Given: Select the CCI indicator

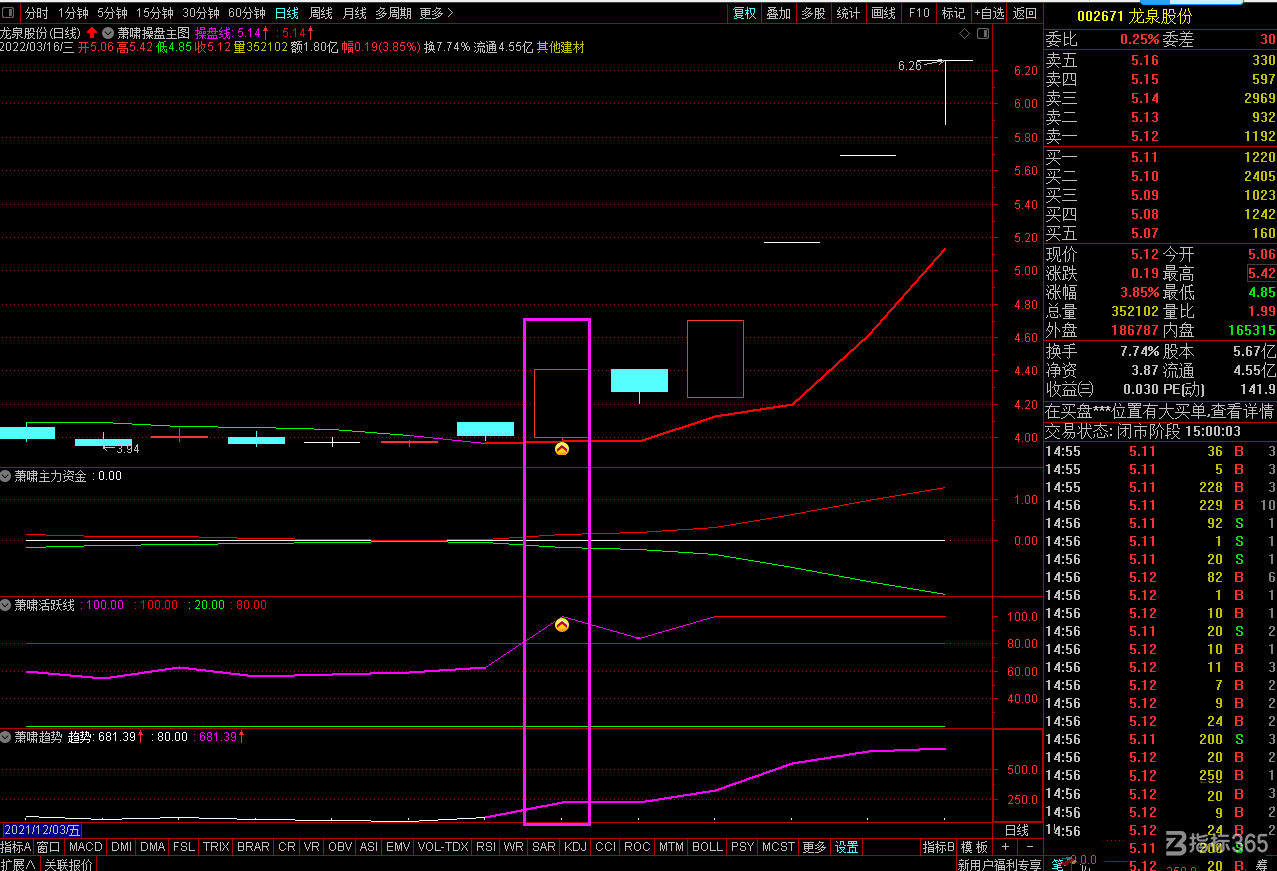Looking at the screenshot, I should click(605, 847).
